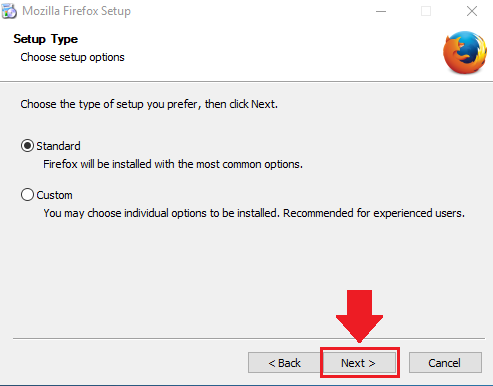Cancel the Firefox installation
Image resolution: width=493 pixels, height=386 pixels.
[445, 363]
